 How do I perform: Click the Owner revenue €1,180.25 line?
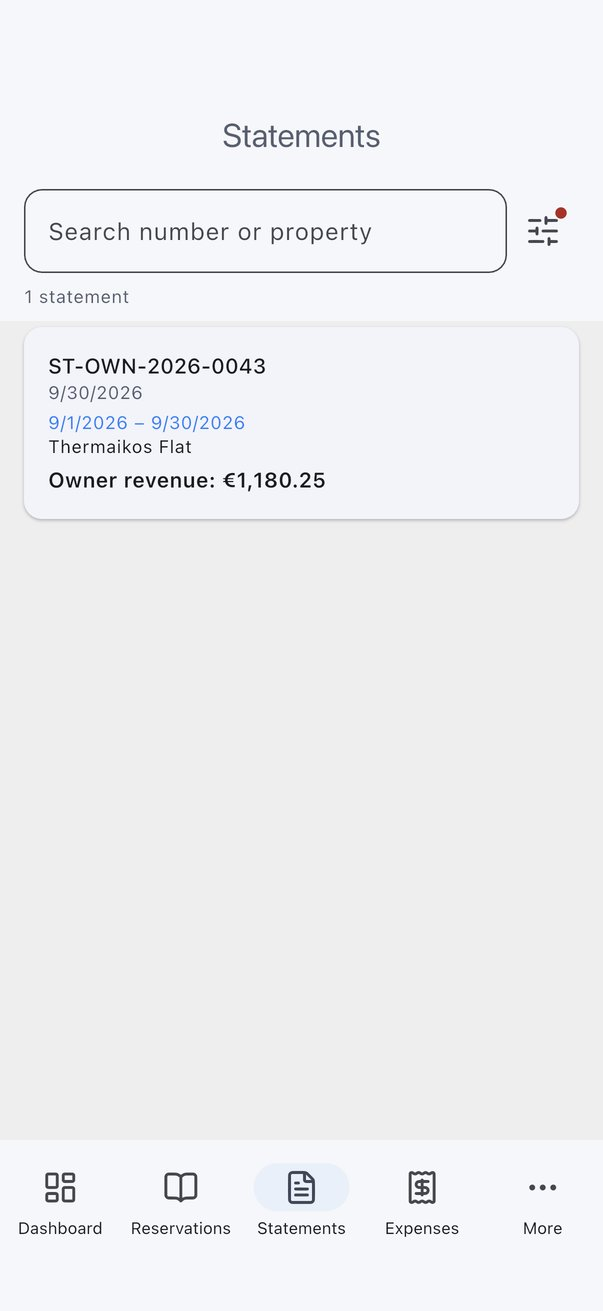tap(187, 481)
